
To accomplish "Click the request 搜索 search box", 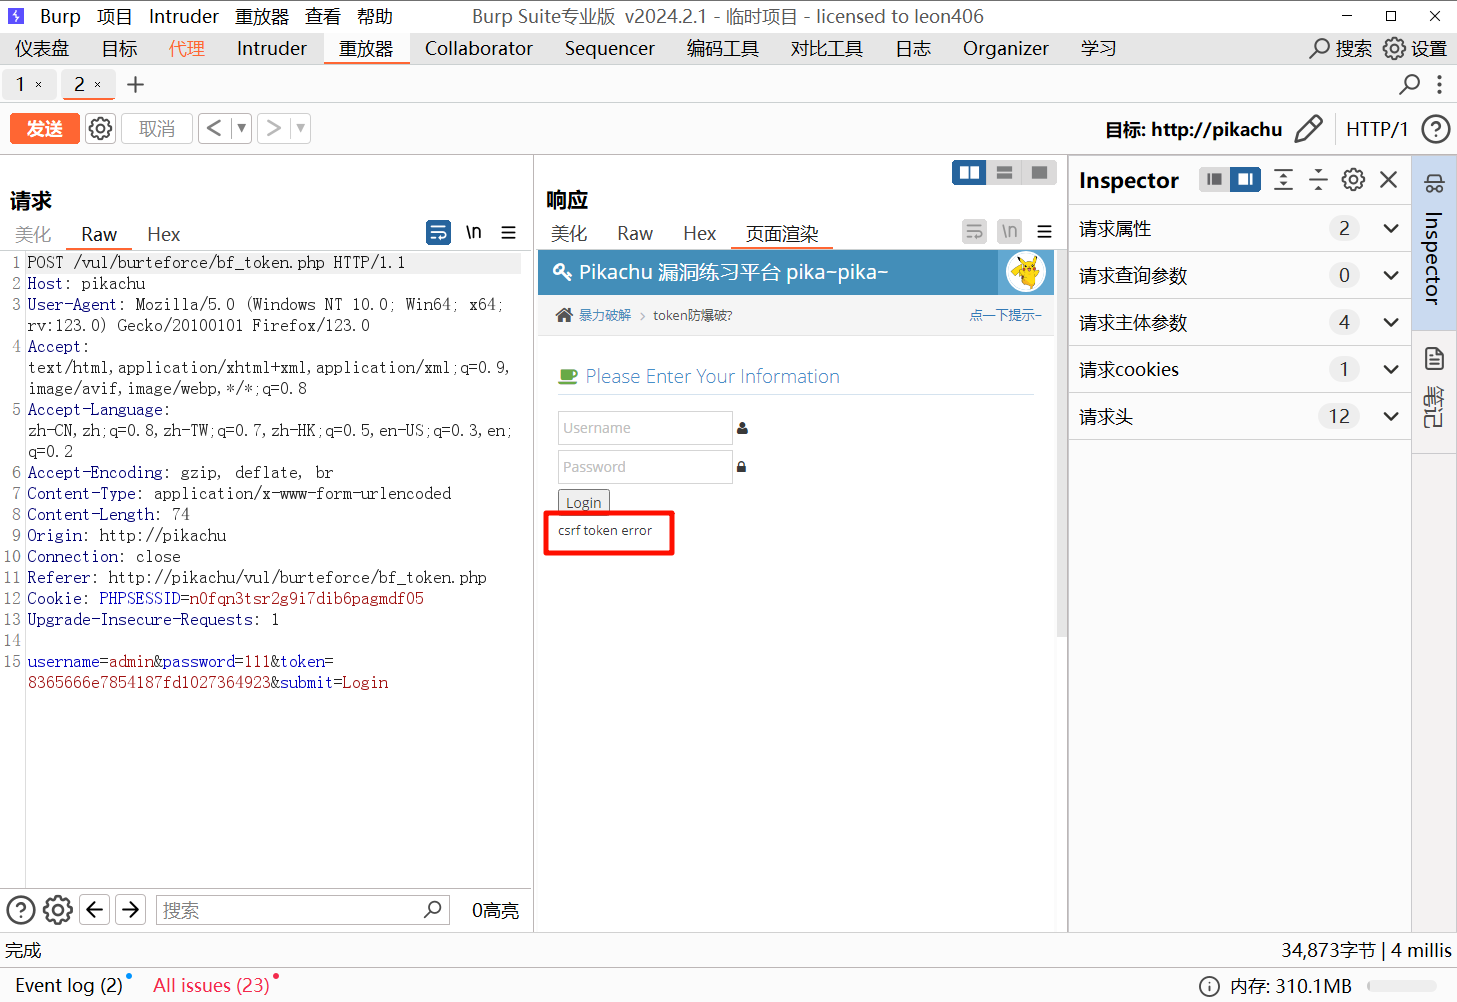I will pos(302,910).
